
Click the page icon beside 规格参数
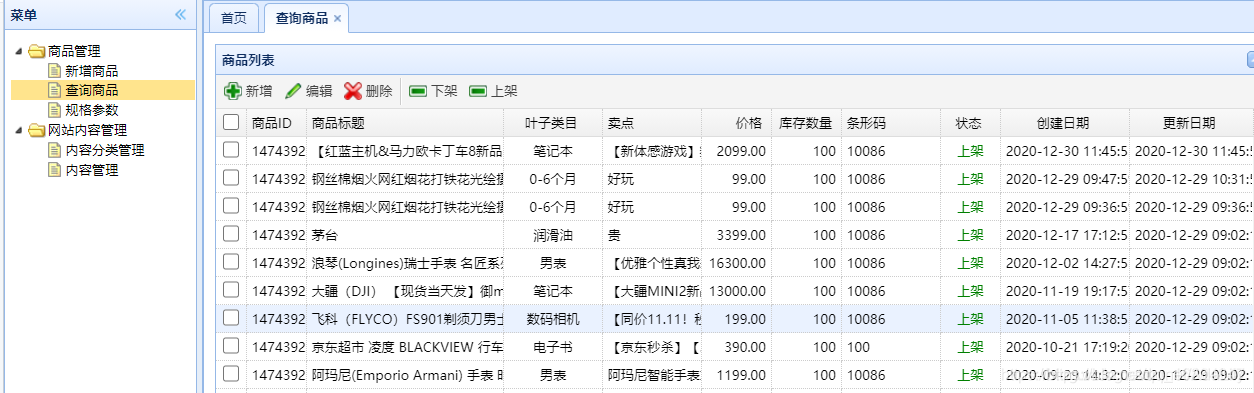tap(55, 110)
